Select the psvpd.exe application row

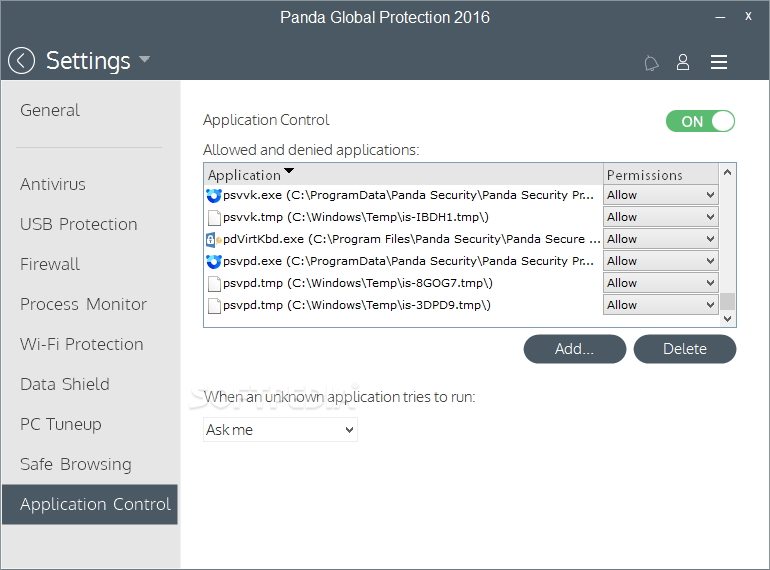point(403,261)
